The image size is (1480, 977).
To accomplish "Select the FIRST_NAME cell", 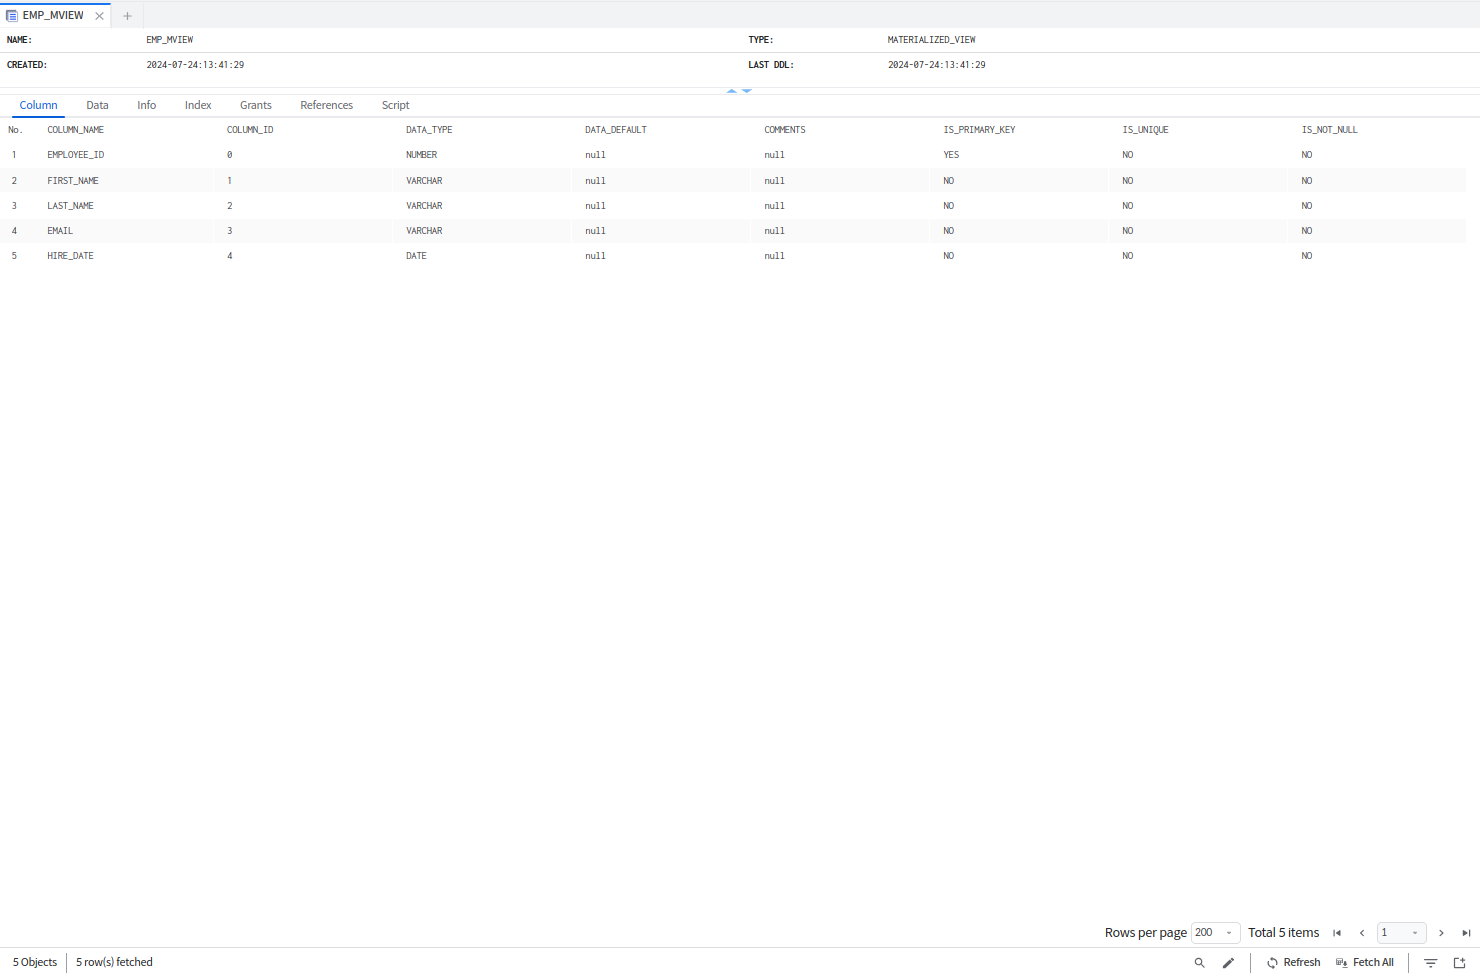I will [x=73, y=181].
